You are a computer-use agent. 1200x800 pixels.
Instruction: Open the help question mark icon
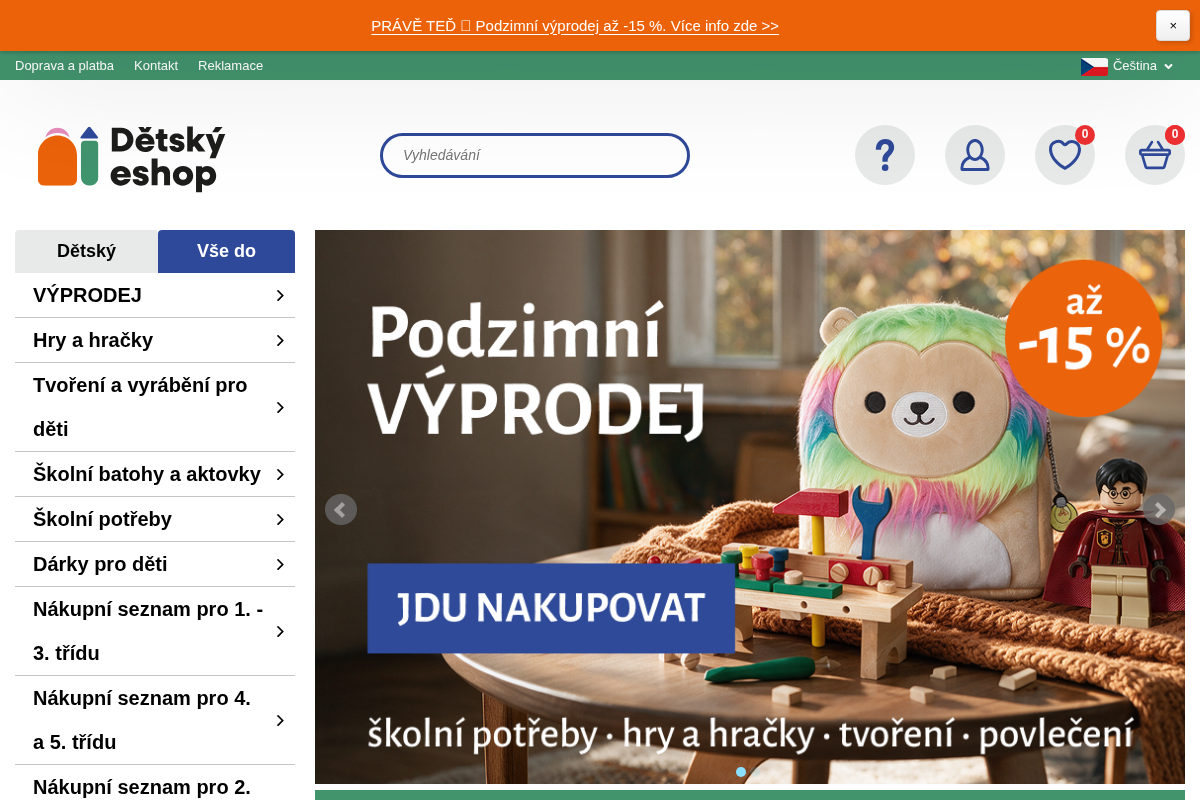[x=885, y=155]
